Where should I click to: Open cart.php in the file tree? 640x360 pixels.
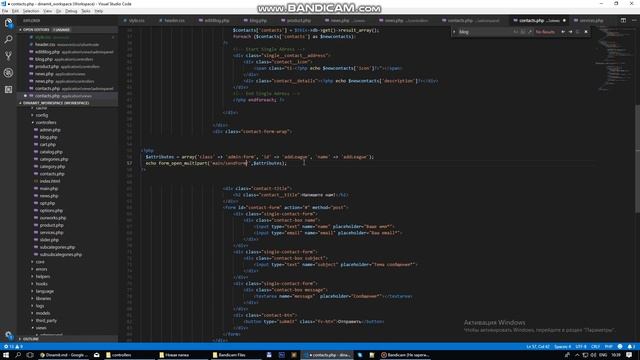(x=48, y=144)
